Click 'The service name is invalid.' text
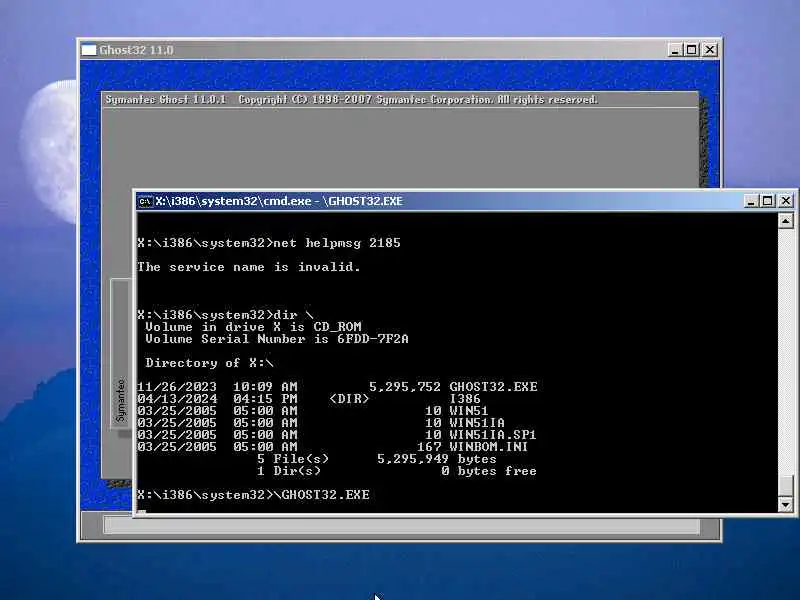800x600 pixels. point(249,267)
